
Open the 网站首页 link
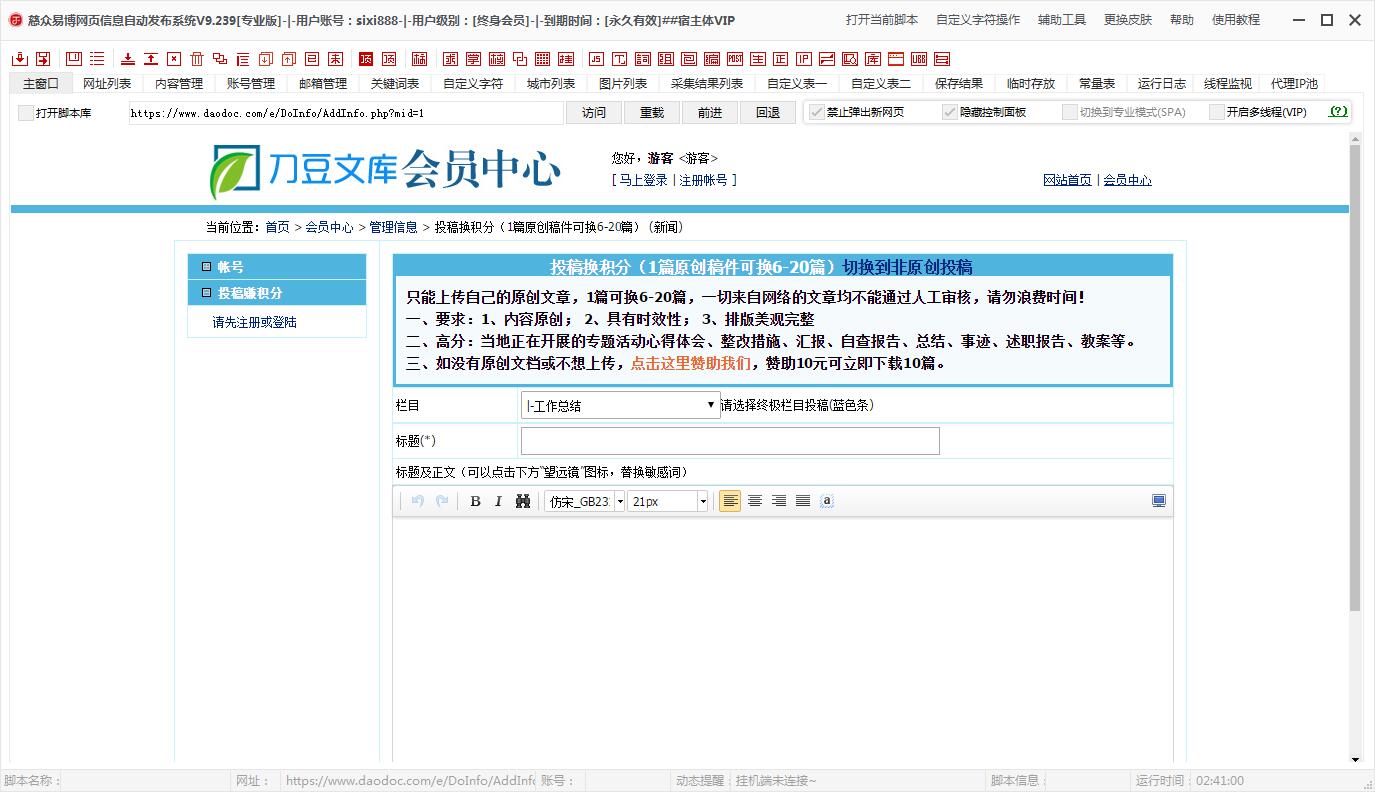coord(1067,180)
